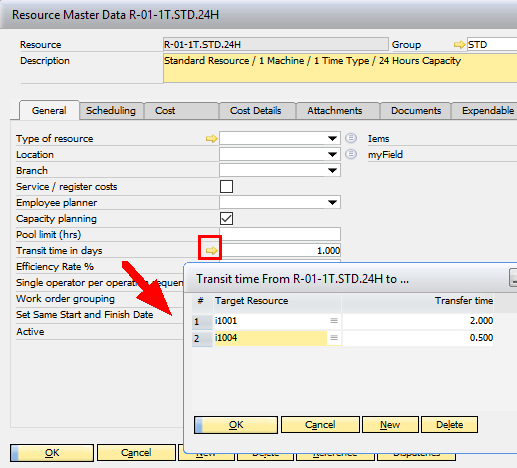Click the choose-from-list icon in i1001 row
The height and width of the screenshot is (468, 517).
pyautogui.click(x=334, y=321)
